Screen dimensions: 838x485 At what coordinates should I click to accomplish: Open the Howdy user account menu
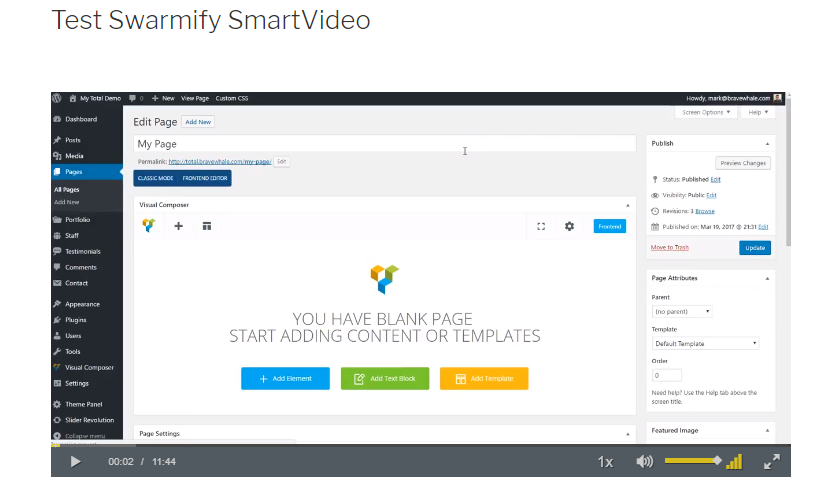734,98
